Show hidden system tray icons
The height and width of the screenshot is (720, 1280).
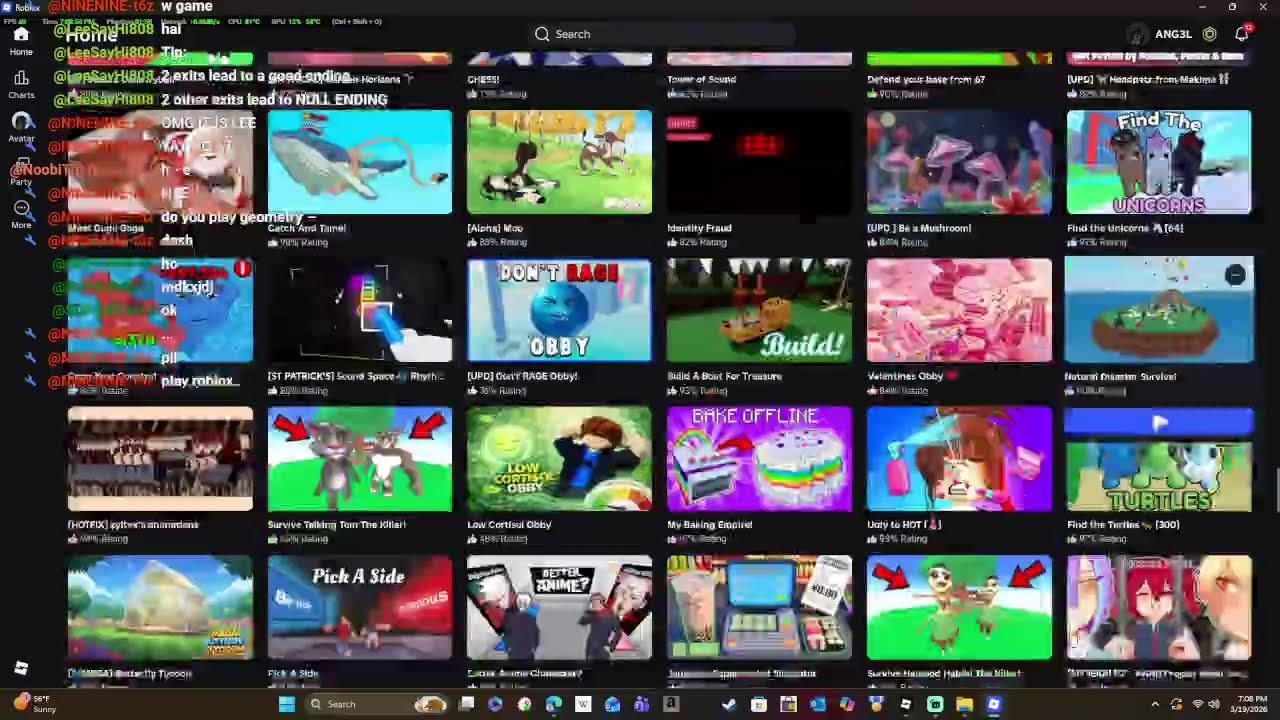1155,704
